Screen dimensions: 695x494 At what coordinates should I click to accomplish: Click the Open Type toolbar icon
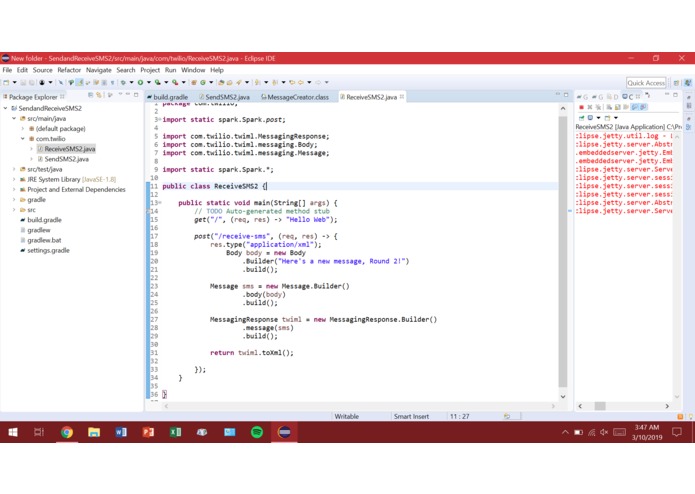tap(221, 82)
